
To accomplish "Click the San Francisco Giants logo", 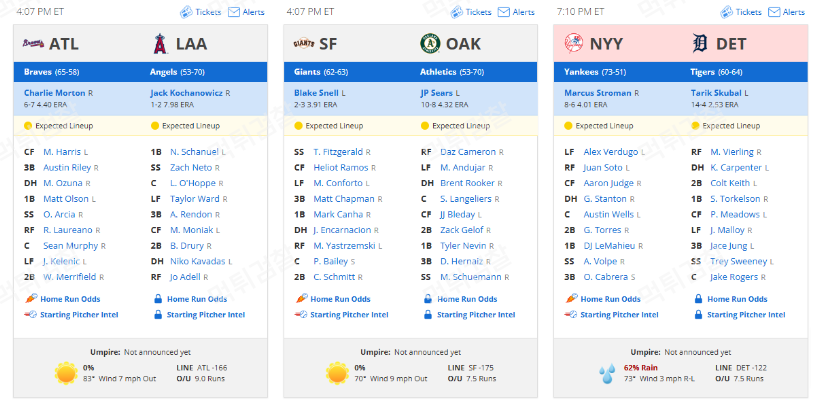I will pos(304,43).
